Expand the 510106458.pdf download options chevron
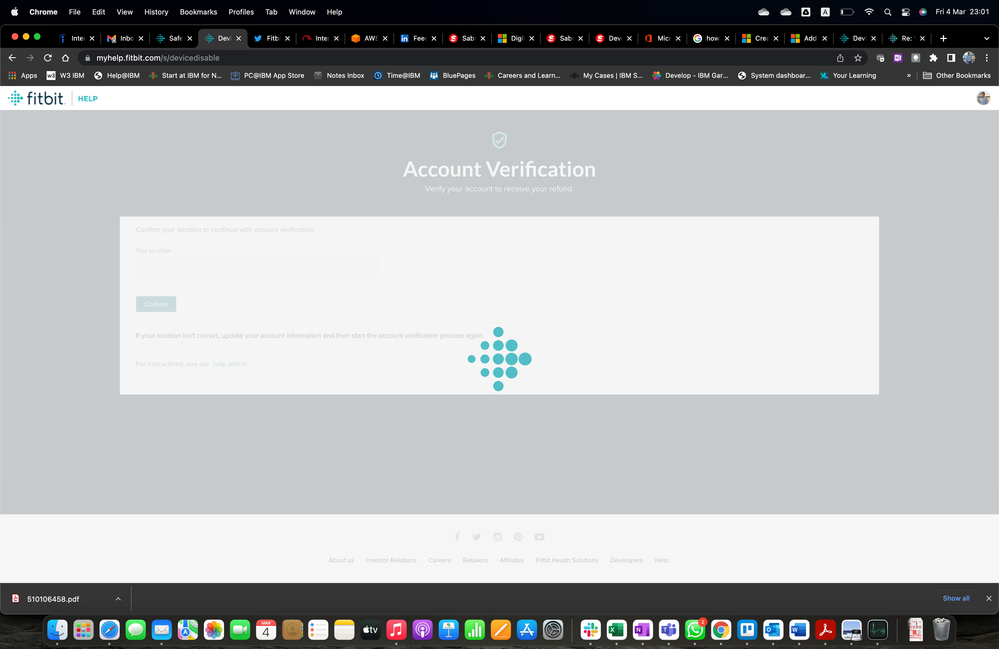Image resolution: width=999 pixels, height=649 pixels. 118,599
